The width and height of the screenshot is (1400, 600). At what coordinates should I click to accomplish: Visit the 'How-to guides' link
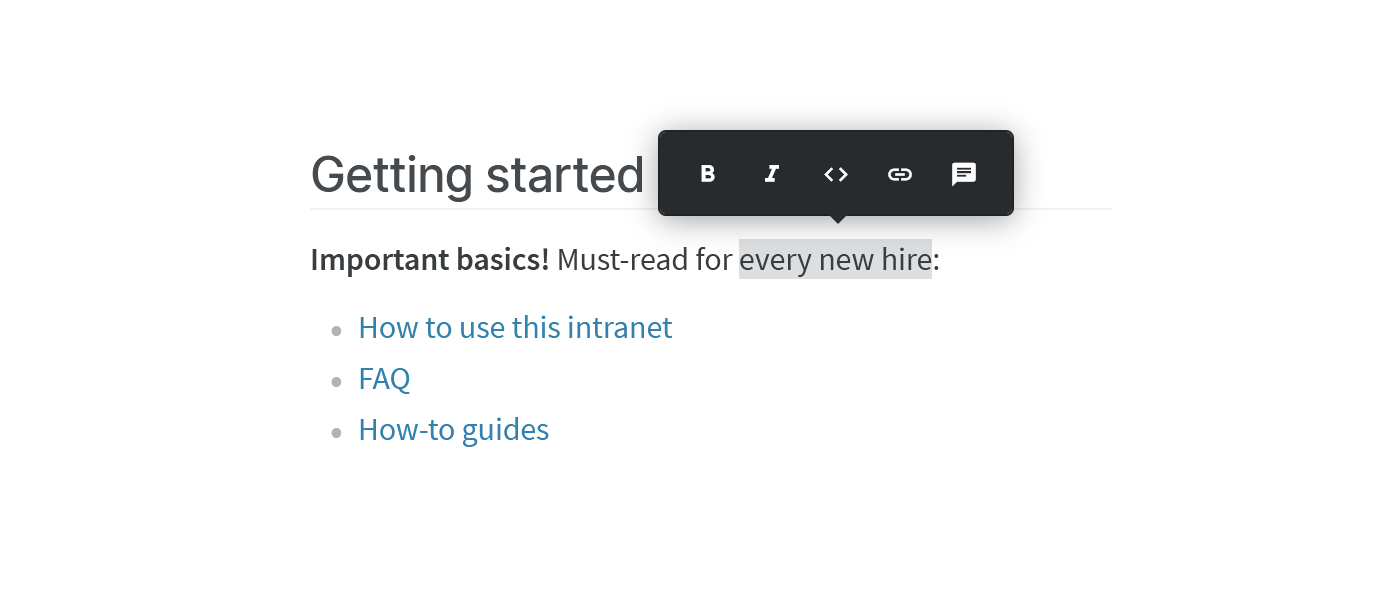point(453,429)
